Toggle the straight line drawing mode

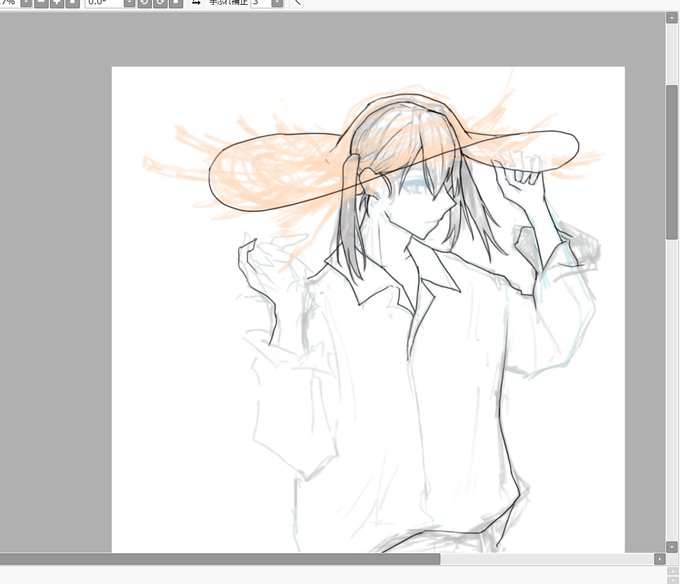pyautogui.click(x=296, y=3)
